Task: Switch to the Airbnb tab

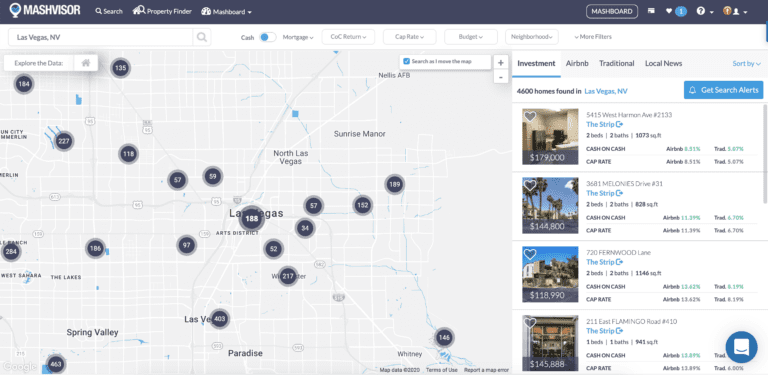Action: (x=577, y=64)
